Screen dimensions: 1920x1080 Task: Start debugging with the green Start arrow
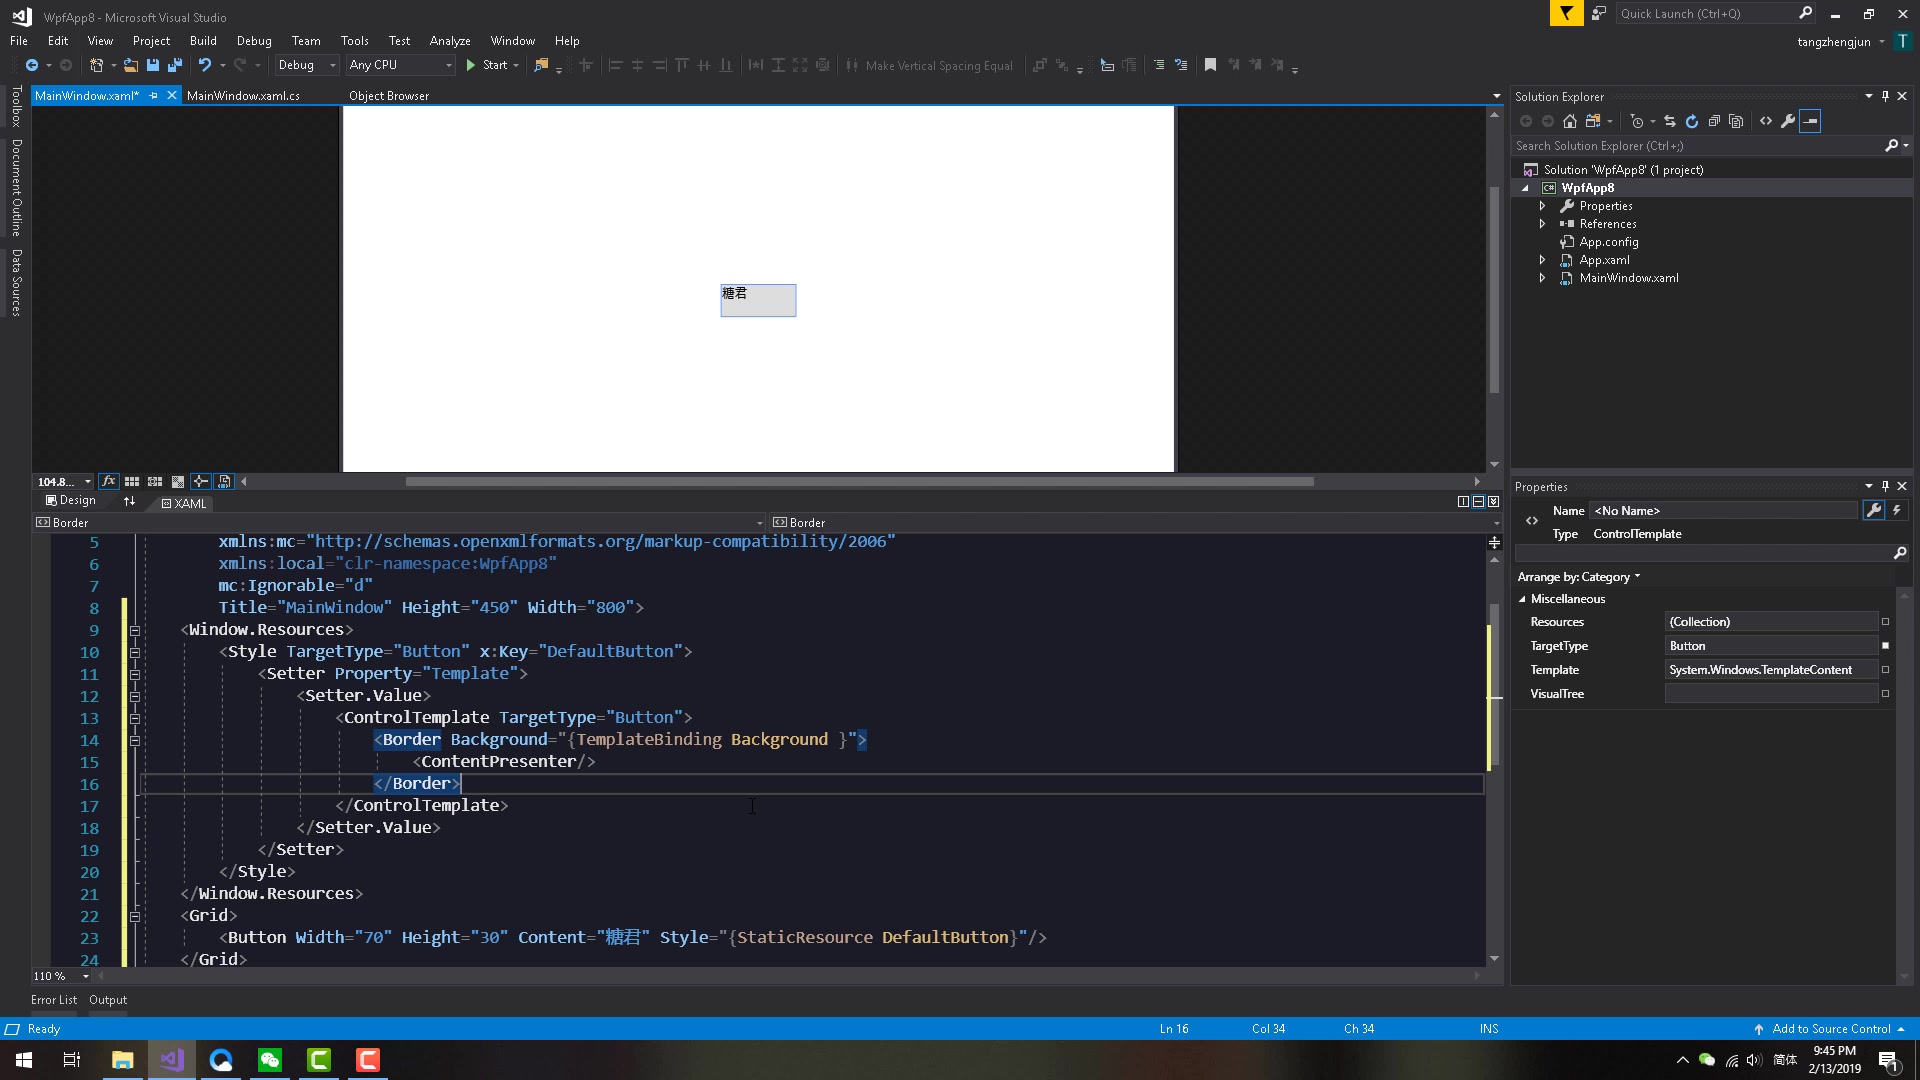(470, 65)
